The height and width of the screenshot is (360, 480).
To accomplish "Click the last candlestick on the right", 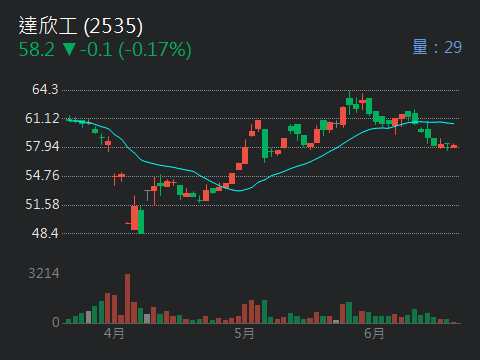I will 454,146.
